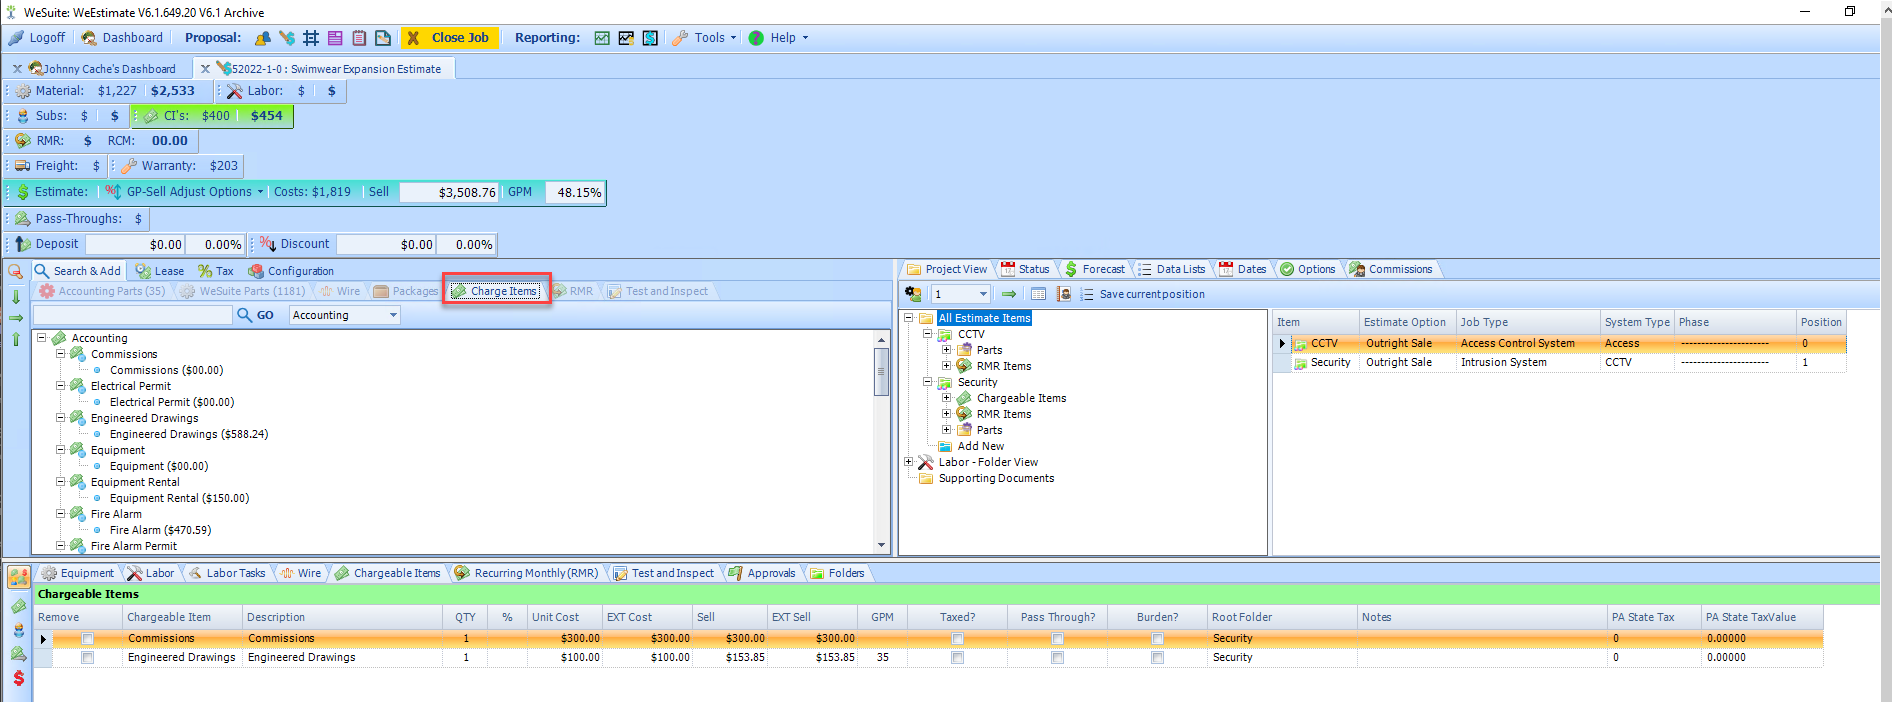Click the Warranty wrench icon

pyautogui.click(x=129, y=166)
